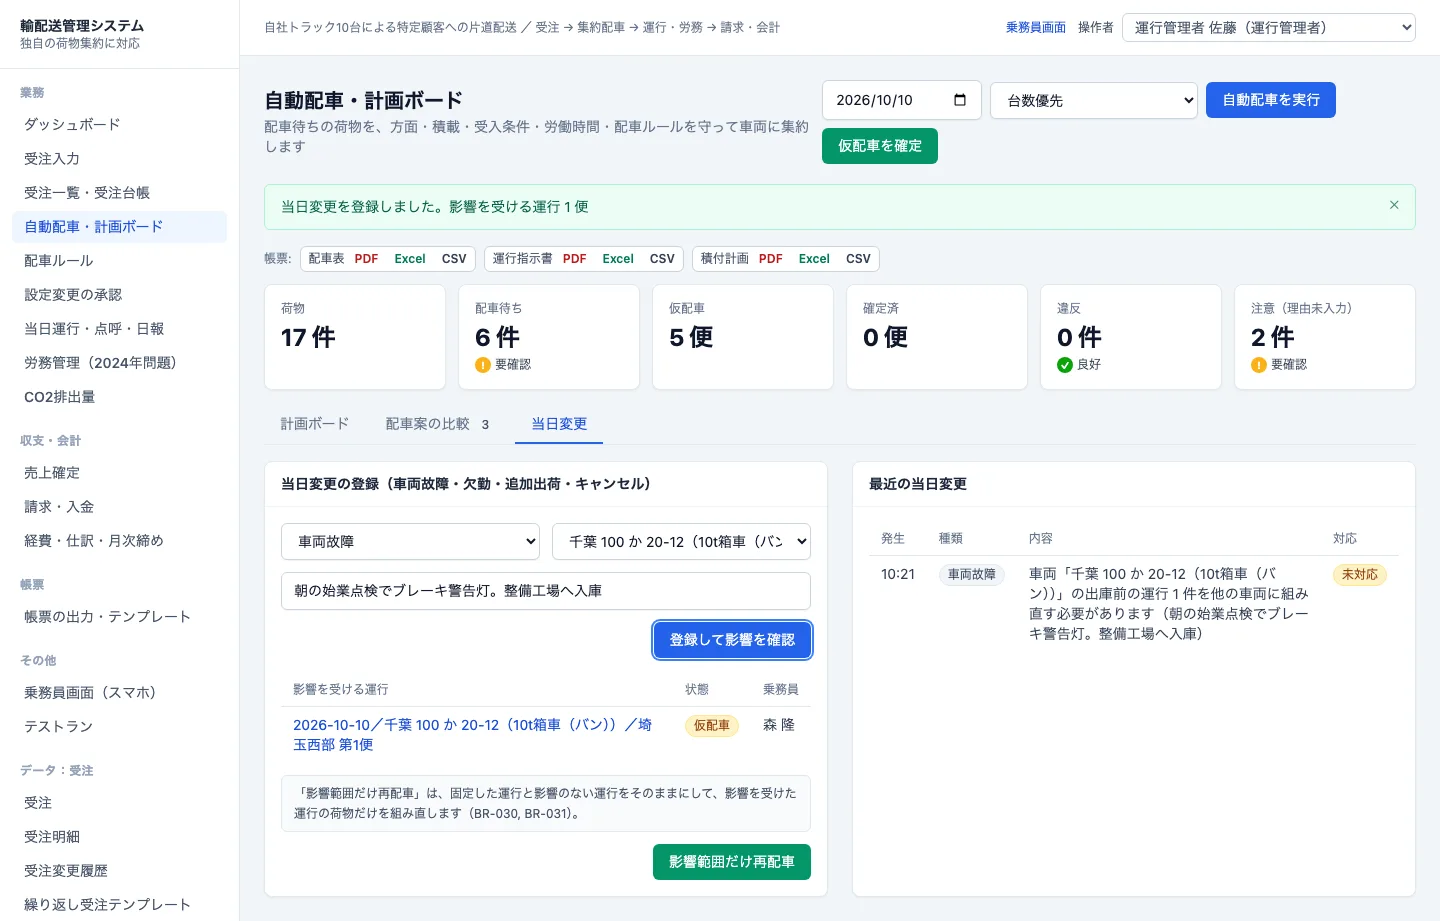The image size is (1440, 921).
Task: Click the 未対応 status badge
Action: pyautogui.click(x=1360, y=575)
